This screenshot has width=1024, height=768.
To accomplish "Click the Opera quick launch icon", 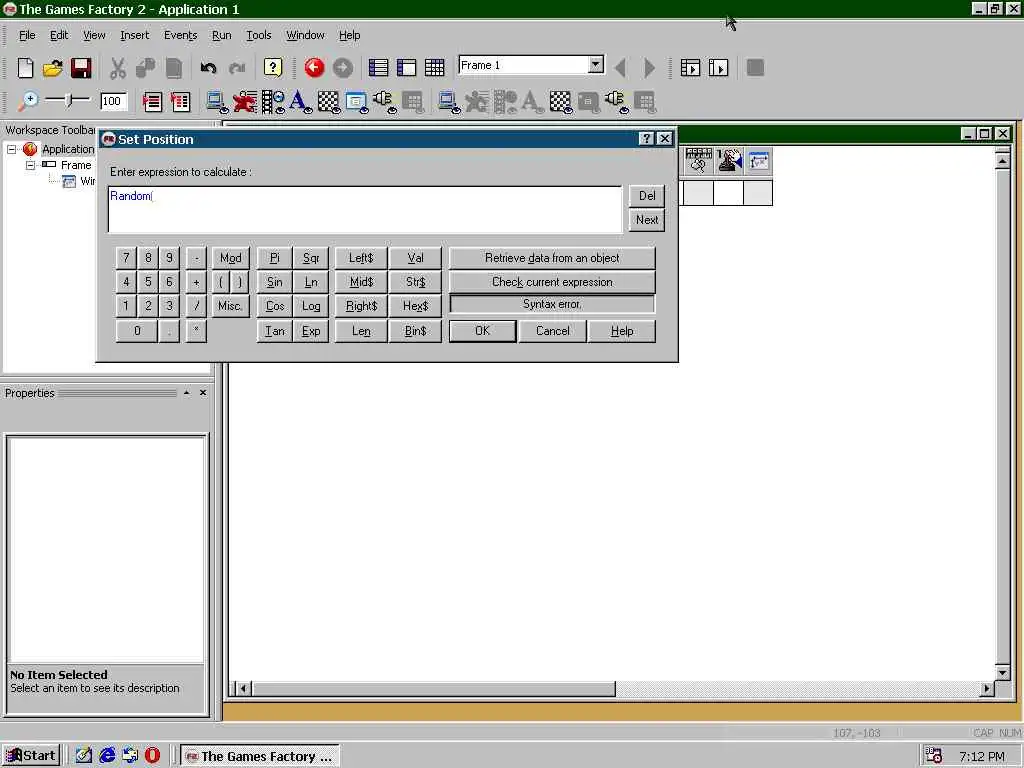I will (x=152, y=756).
